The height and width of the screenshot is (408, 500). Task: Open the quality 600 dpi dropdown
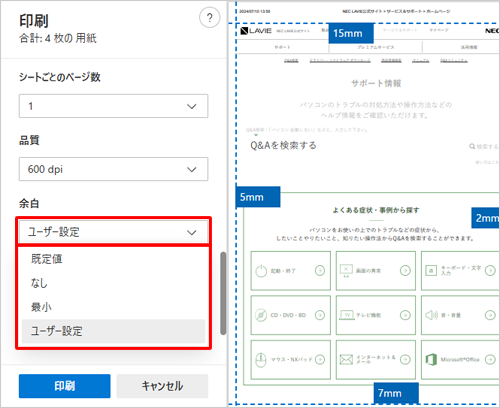pyautogui.click(x=113, y=169)
